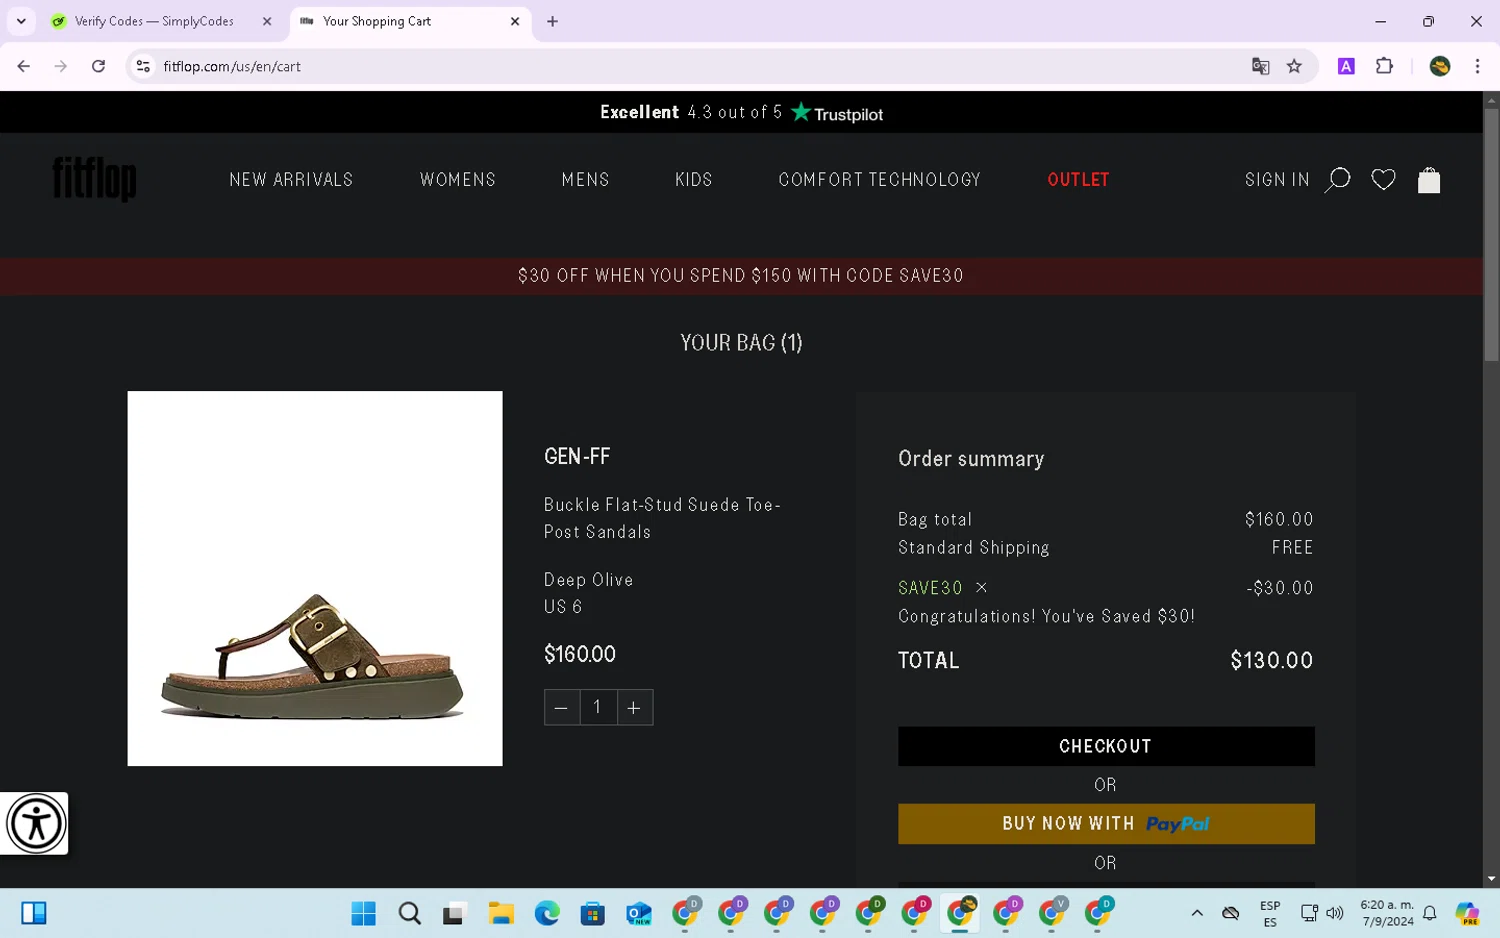This screenshot has width=1500, height=938.
Task: Open File Explorer from taskbar
Action: click(501, 913)
